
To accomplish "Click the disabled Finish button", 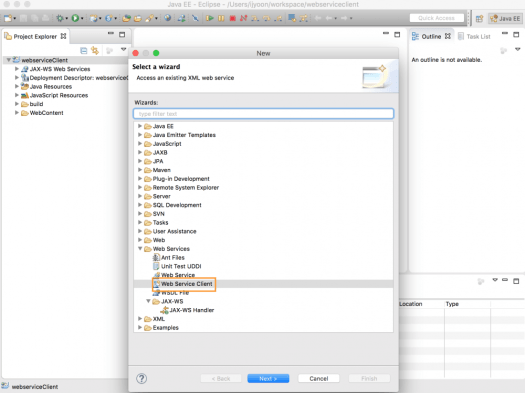I will point(369,379).
